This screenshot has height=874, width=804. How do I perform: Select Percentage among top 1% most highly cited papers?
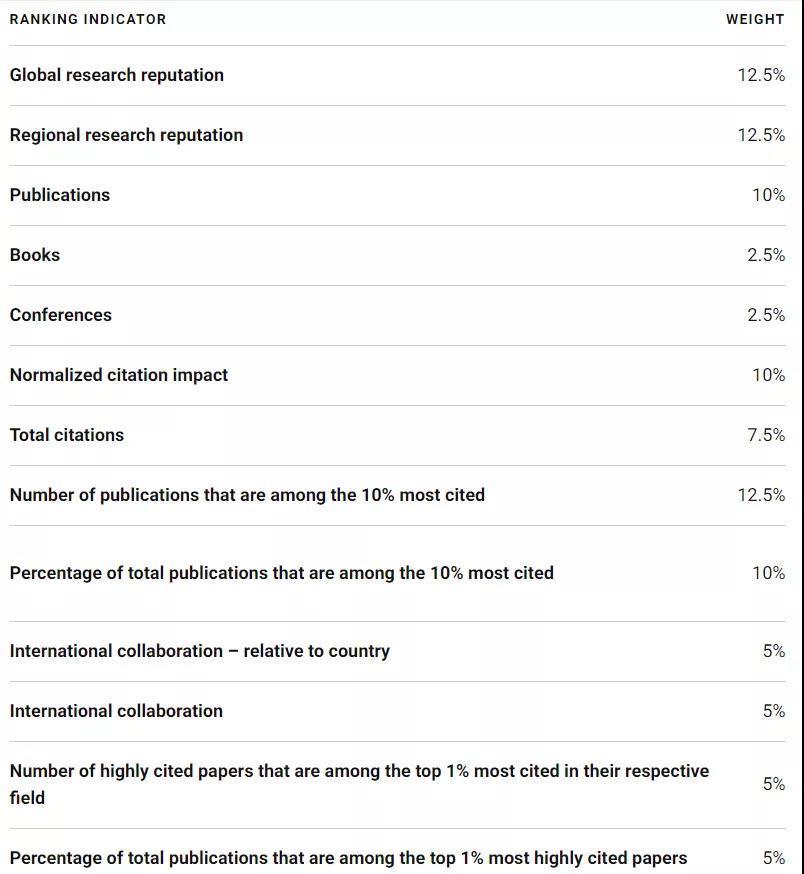click(348, 858)
